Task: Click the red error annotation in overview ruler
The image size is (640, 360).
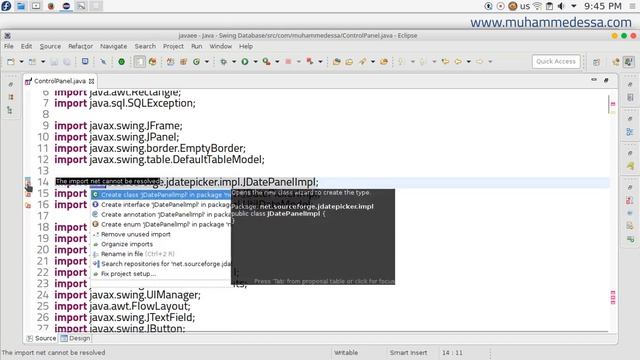Action: coord(613,104)
